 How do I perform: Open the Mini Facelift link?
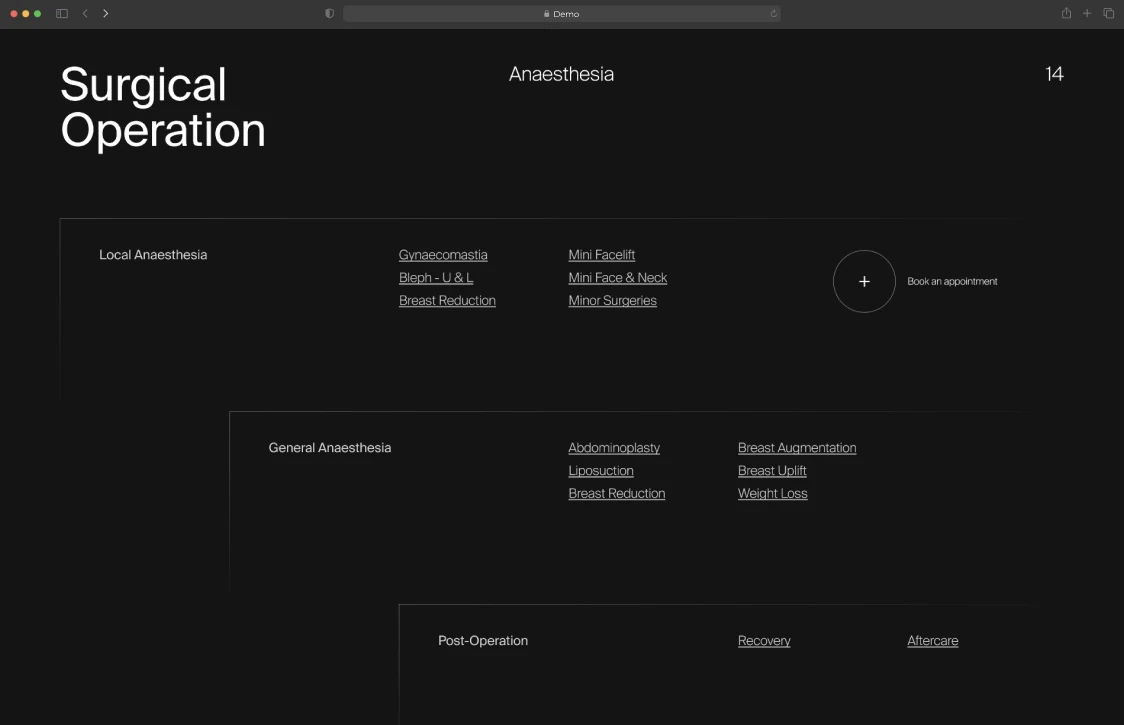601,255
